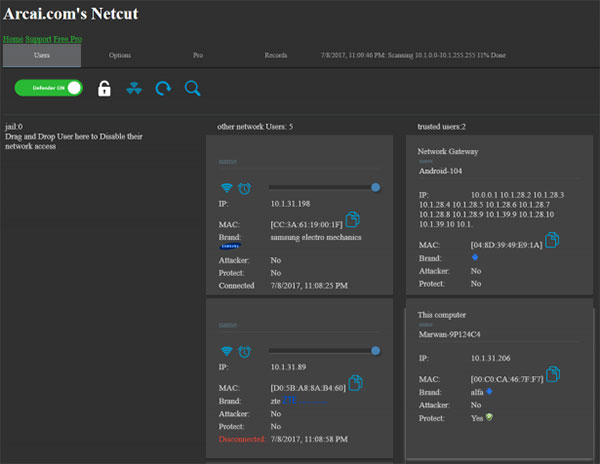Copy gateway MAC 04:8D:39:49:E9:1A

[552, 240]
